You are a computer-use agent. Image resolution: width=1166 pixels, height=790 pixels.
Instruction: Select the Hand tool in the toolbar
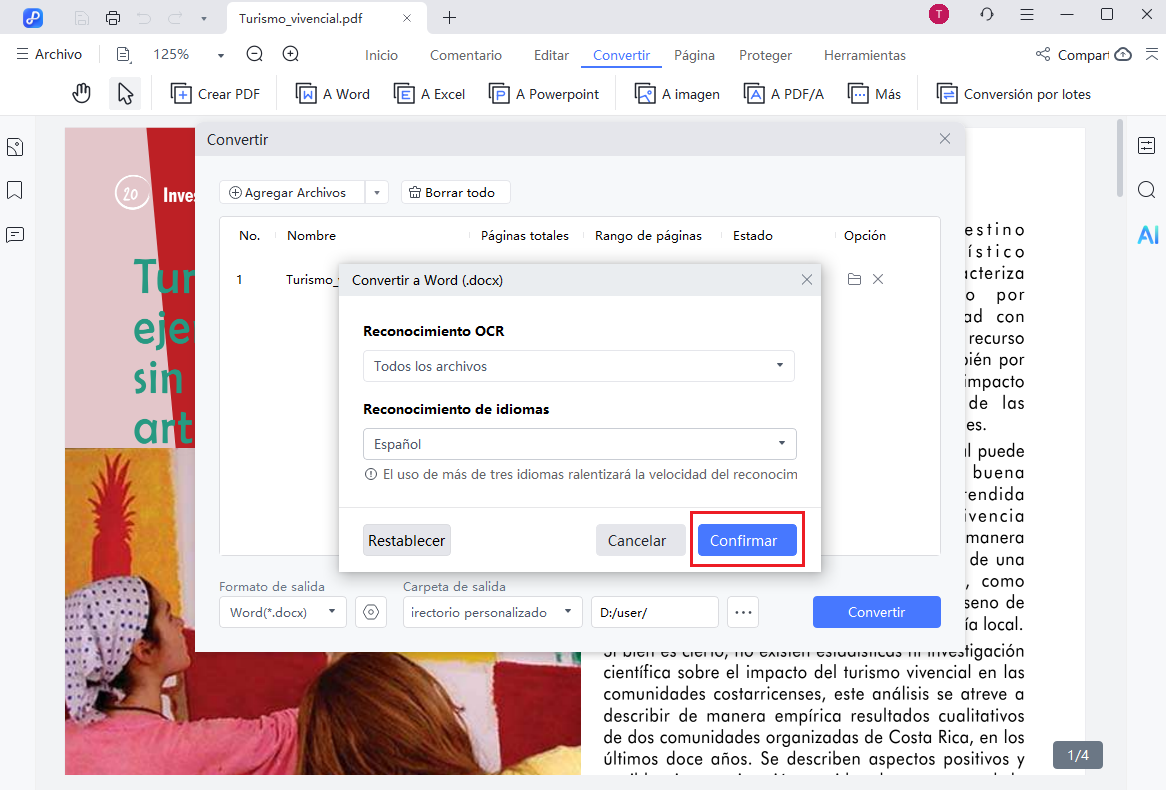[x=81, y=92]
